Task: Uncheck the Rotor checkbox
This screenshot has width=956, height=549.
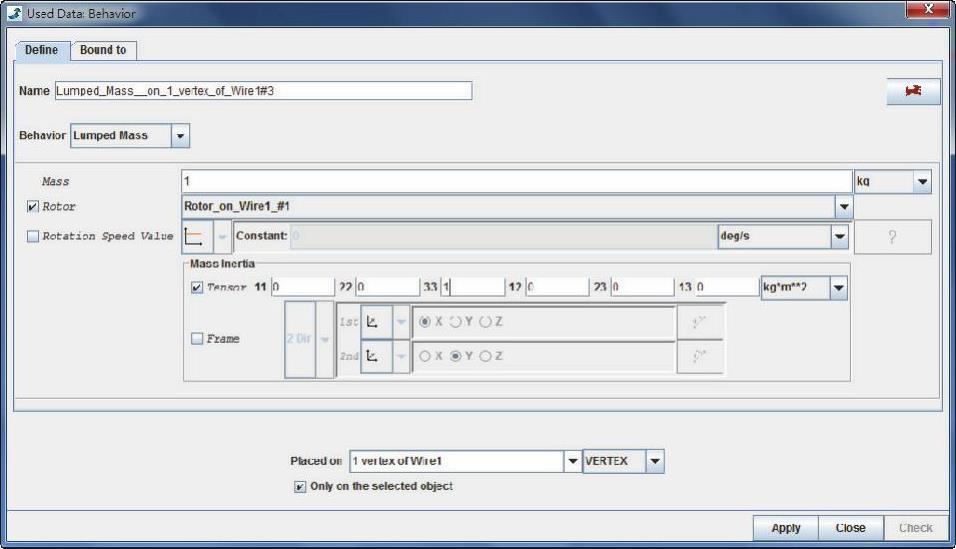Action: (33, 207)
